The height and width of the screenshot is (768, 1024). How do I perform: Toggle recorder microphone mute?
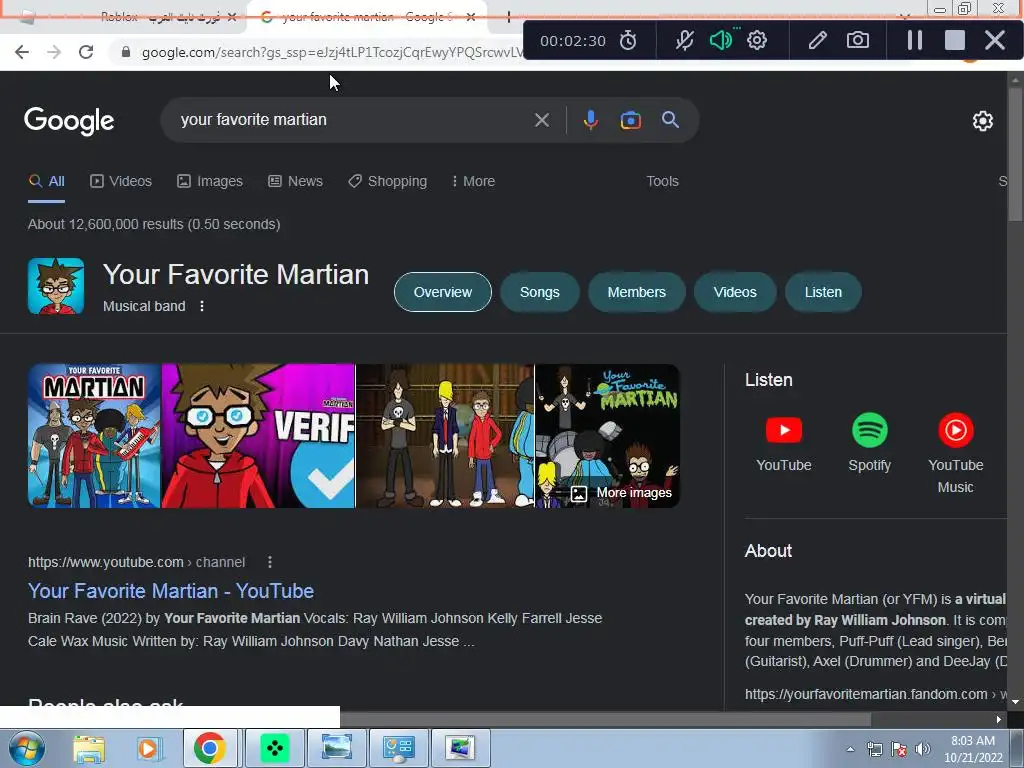(684, 40)
